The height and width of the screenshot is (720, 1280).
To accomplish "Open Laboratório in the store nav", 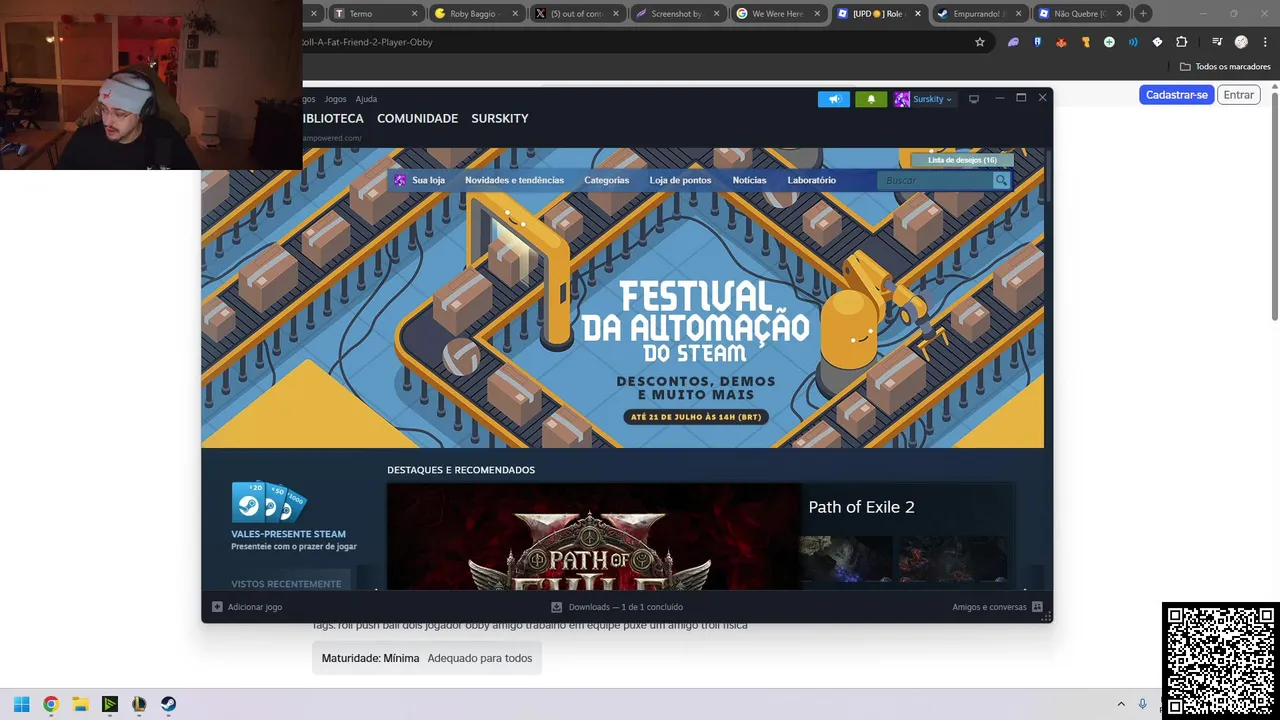I will pyautogui.click(x=811, y=180).
